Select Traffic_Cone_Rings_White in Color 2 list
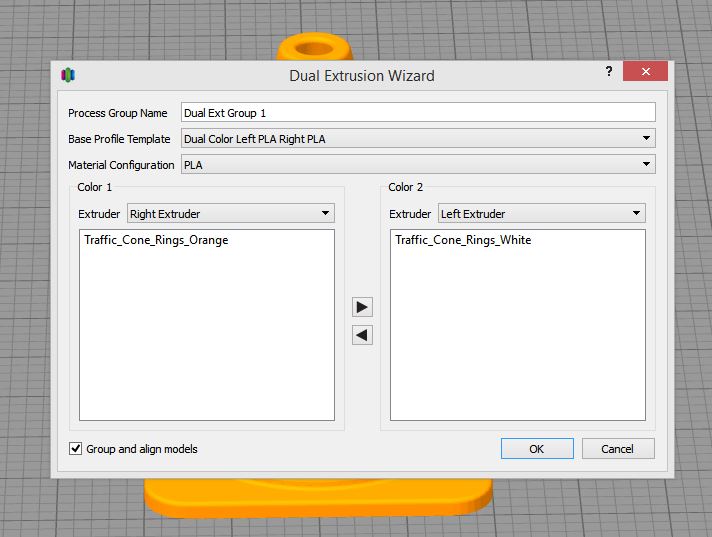 (463, 240)
